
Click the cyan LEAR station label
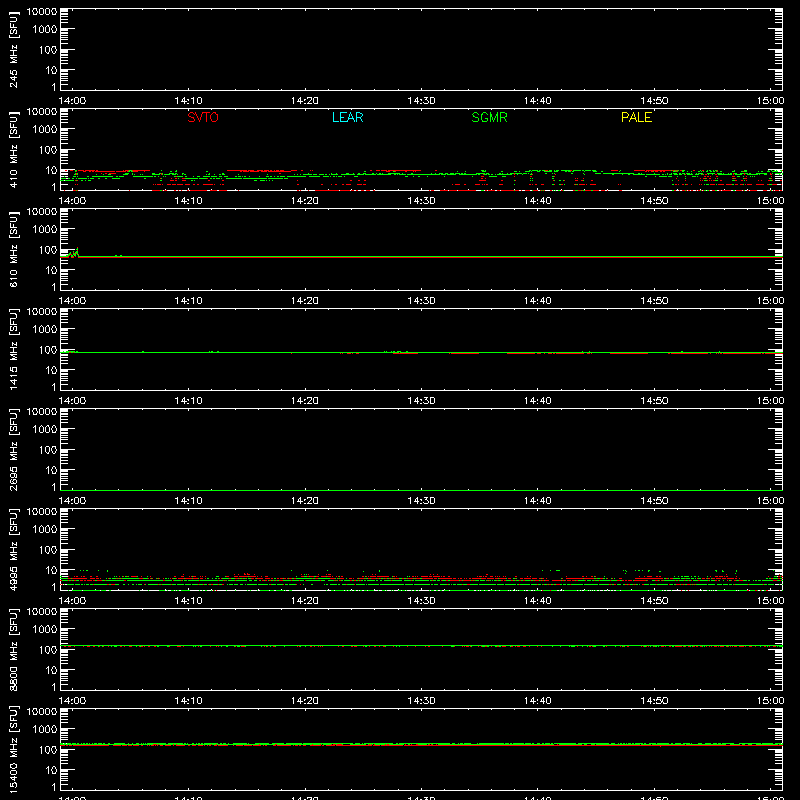[347, 117]
